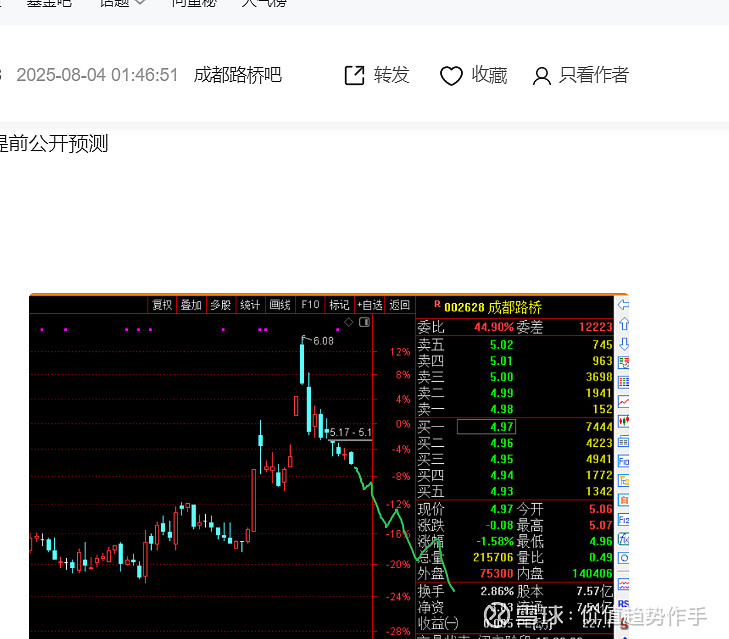Click the 买三 price 4.95
This screenshot has height=639, width=729.
(x=502, y=459)
